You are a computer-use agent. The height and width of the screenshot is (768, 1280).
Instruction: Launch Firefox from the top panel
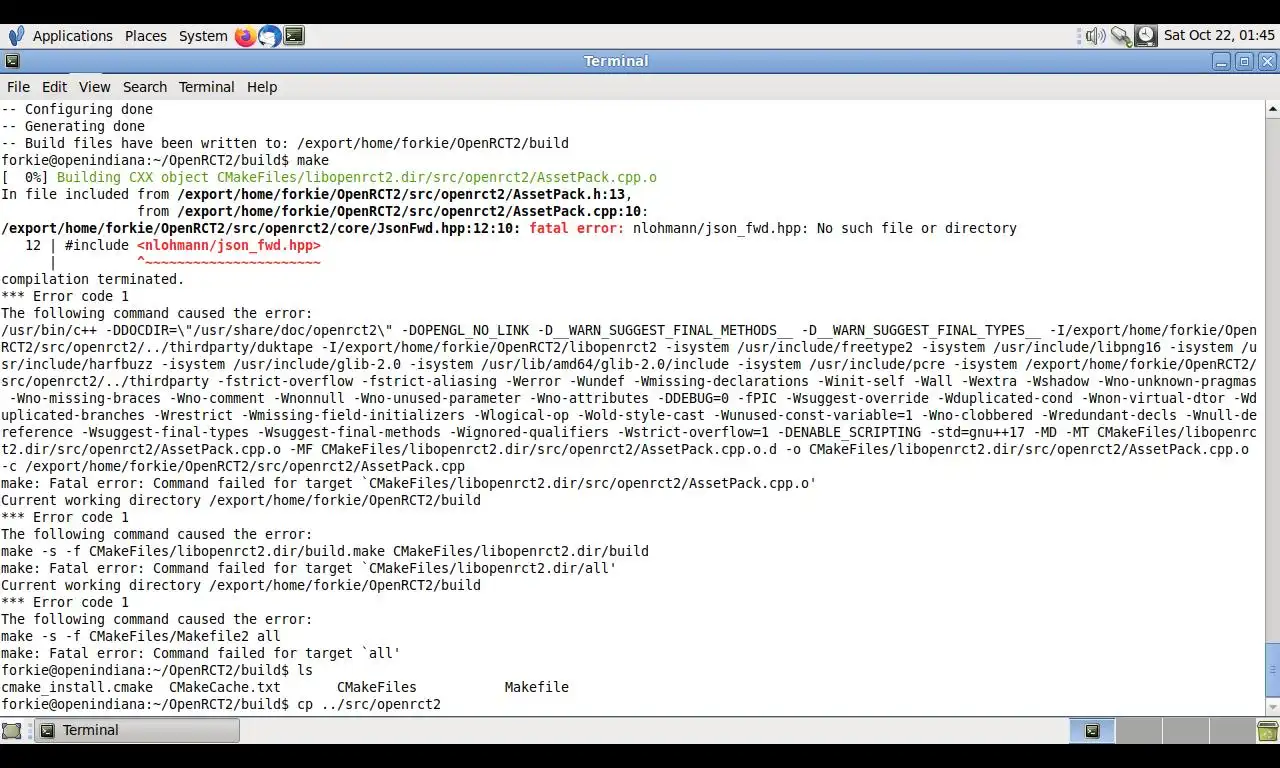coord(246,36)
